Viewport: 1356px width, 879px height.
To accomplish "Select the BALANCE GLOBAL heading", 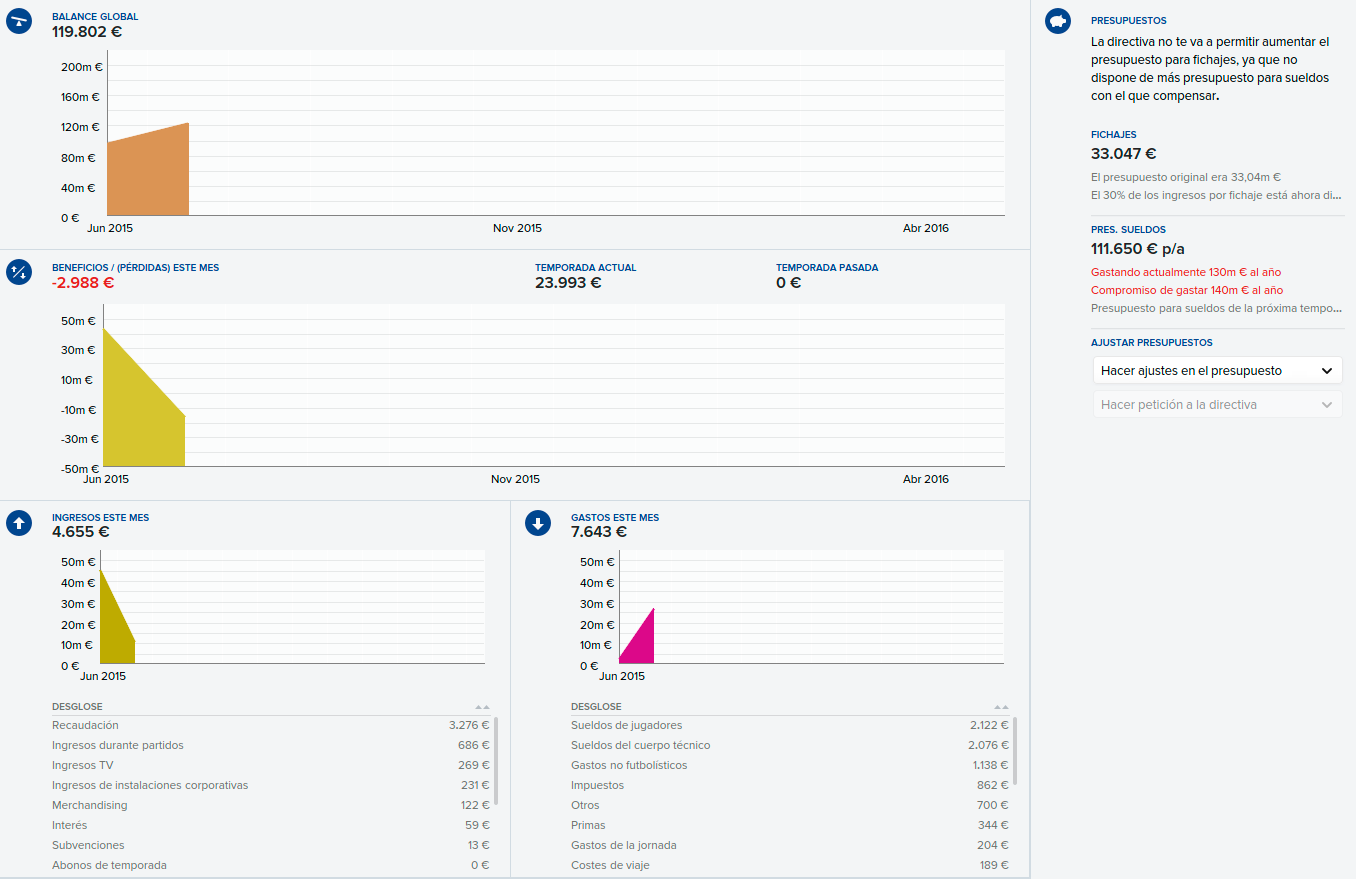I will tap(95, 17).
